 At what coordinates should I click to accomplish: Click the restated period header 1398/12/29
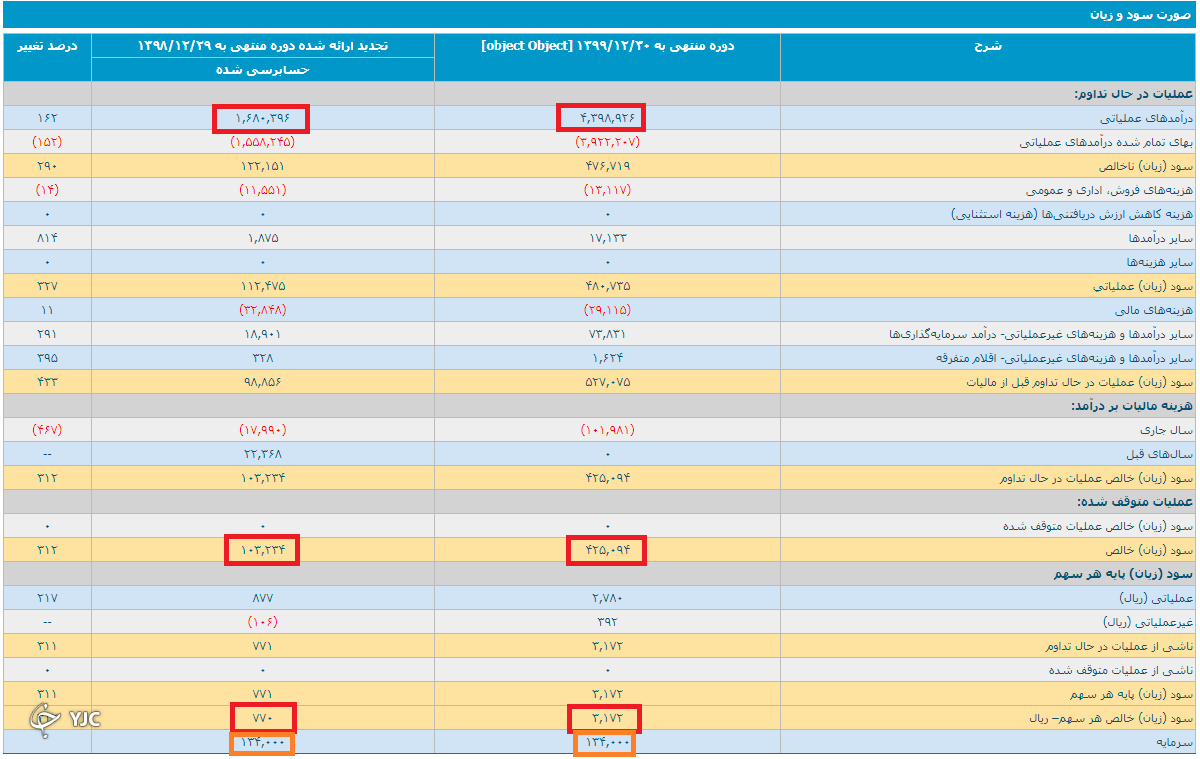pyautogui.click(x=263, y=46)
